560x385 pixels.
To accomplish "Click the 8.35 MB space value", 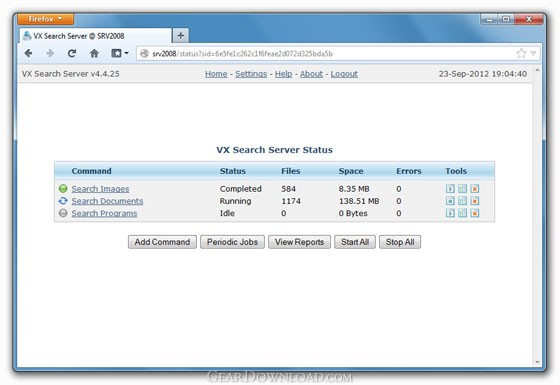I will [x=354, y=189].
